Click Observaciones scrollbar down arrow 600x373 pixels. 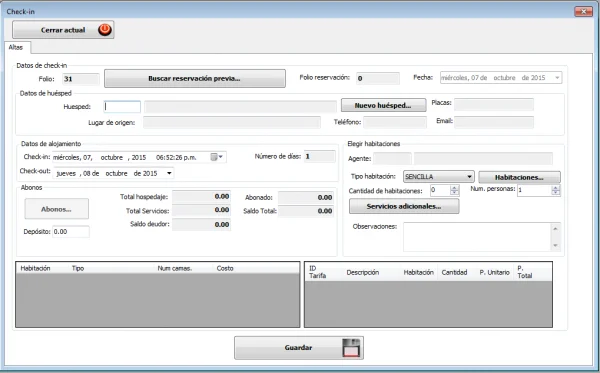point(555,246)
